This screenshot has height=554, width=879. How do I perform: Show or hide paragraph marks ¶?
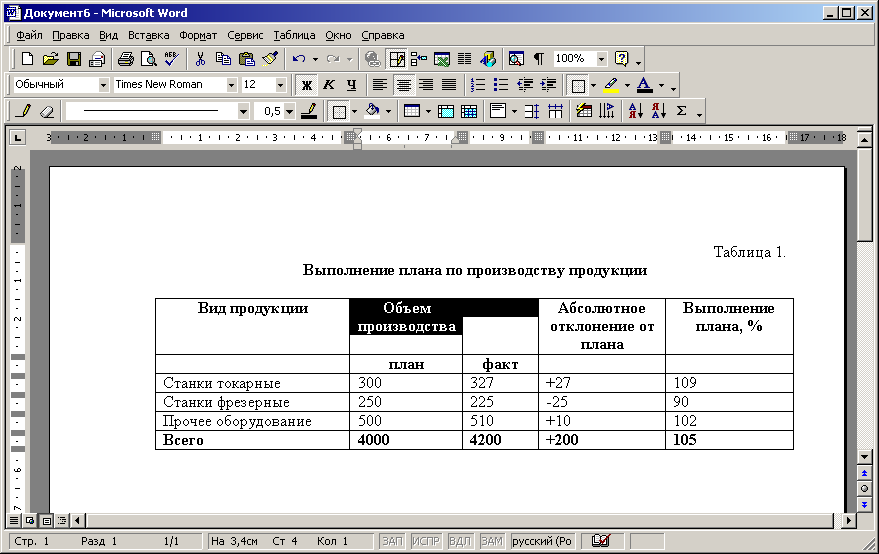pyautogui.click(x=539, y=59)
